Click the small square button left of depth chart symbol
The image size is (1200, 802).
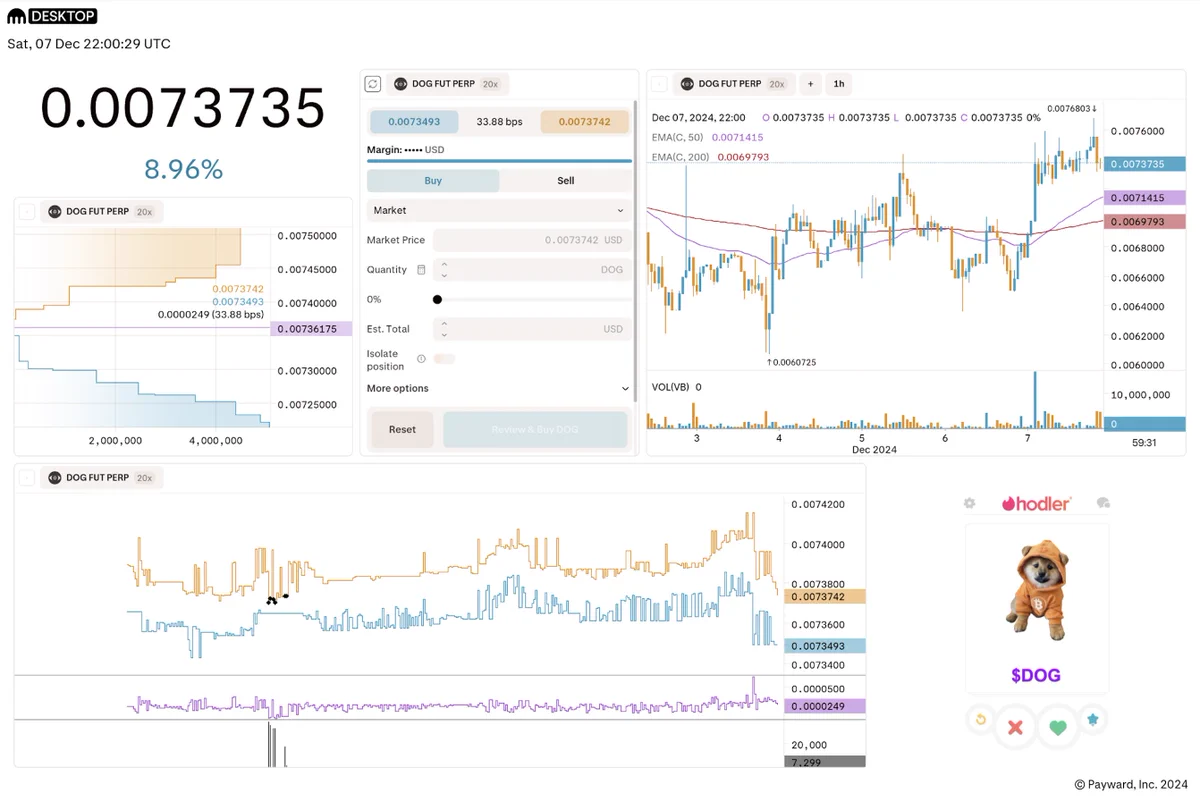pyautogui.click(x=27, y=212)
